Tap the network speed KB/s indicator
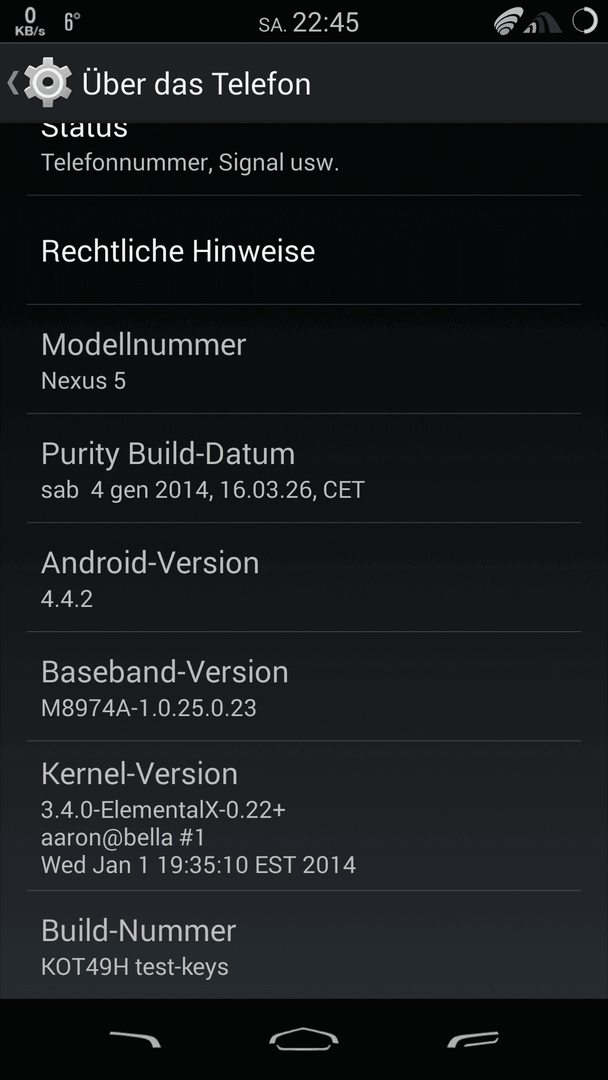This screenshot has width=608, height=1080. coord(30,22)
